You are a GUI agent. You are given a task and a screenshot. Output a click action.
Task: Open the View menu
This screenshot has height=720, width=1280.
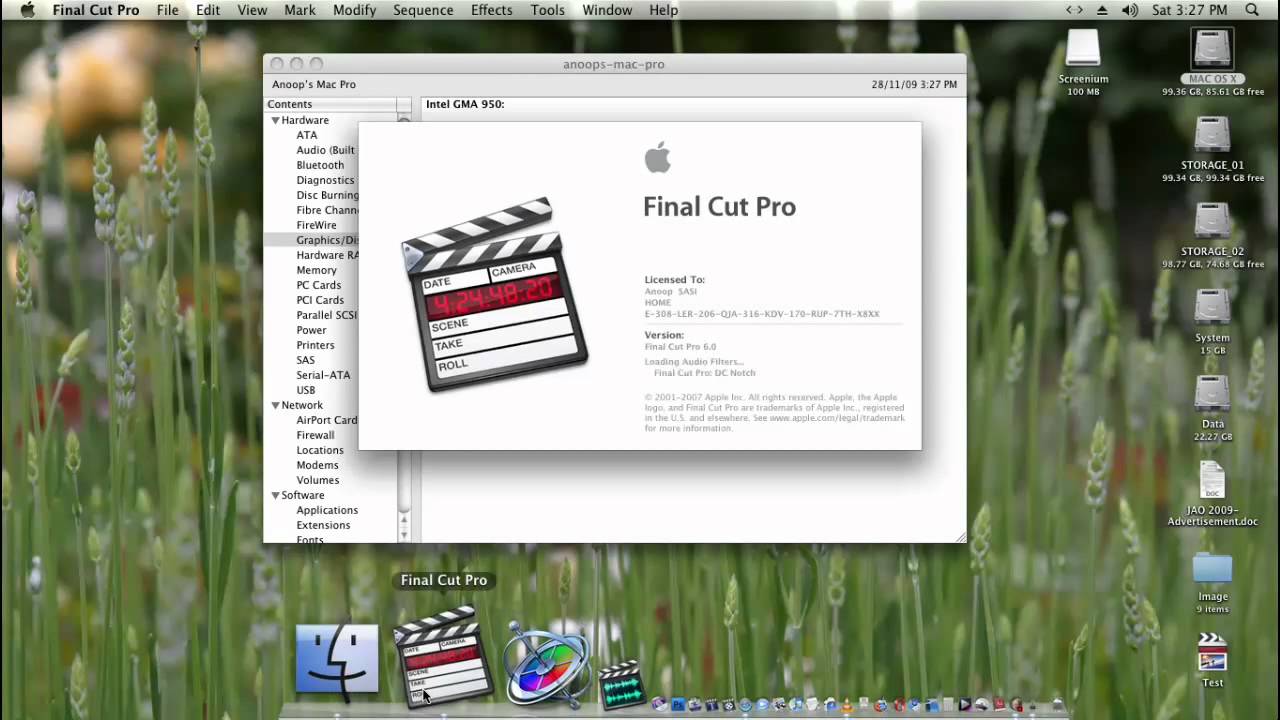pyautogui.click(x=252, y=10)
